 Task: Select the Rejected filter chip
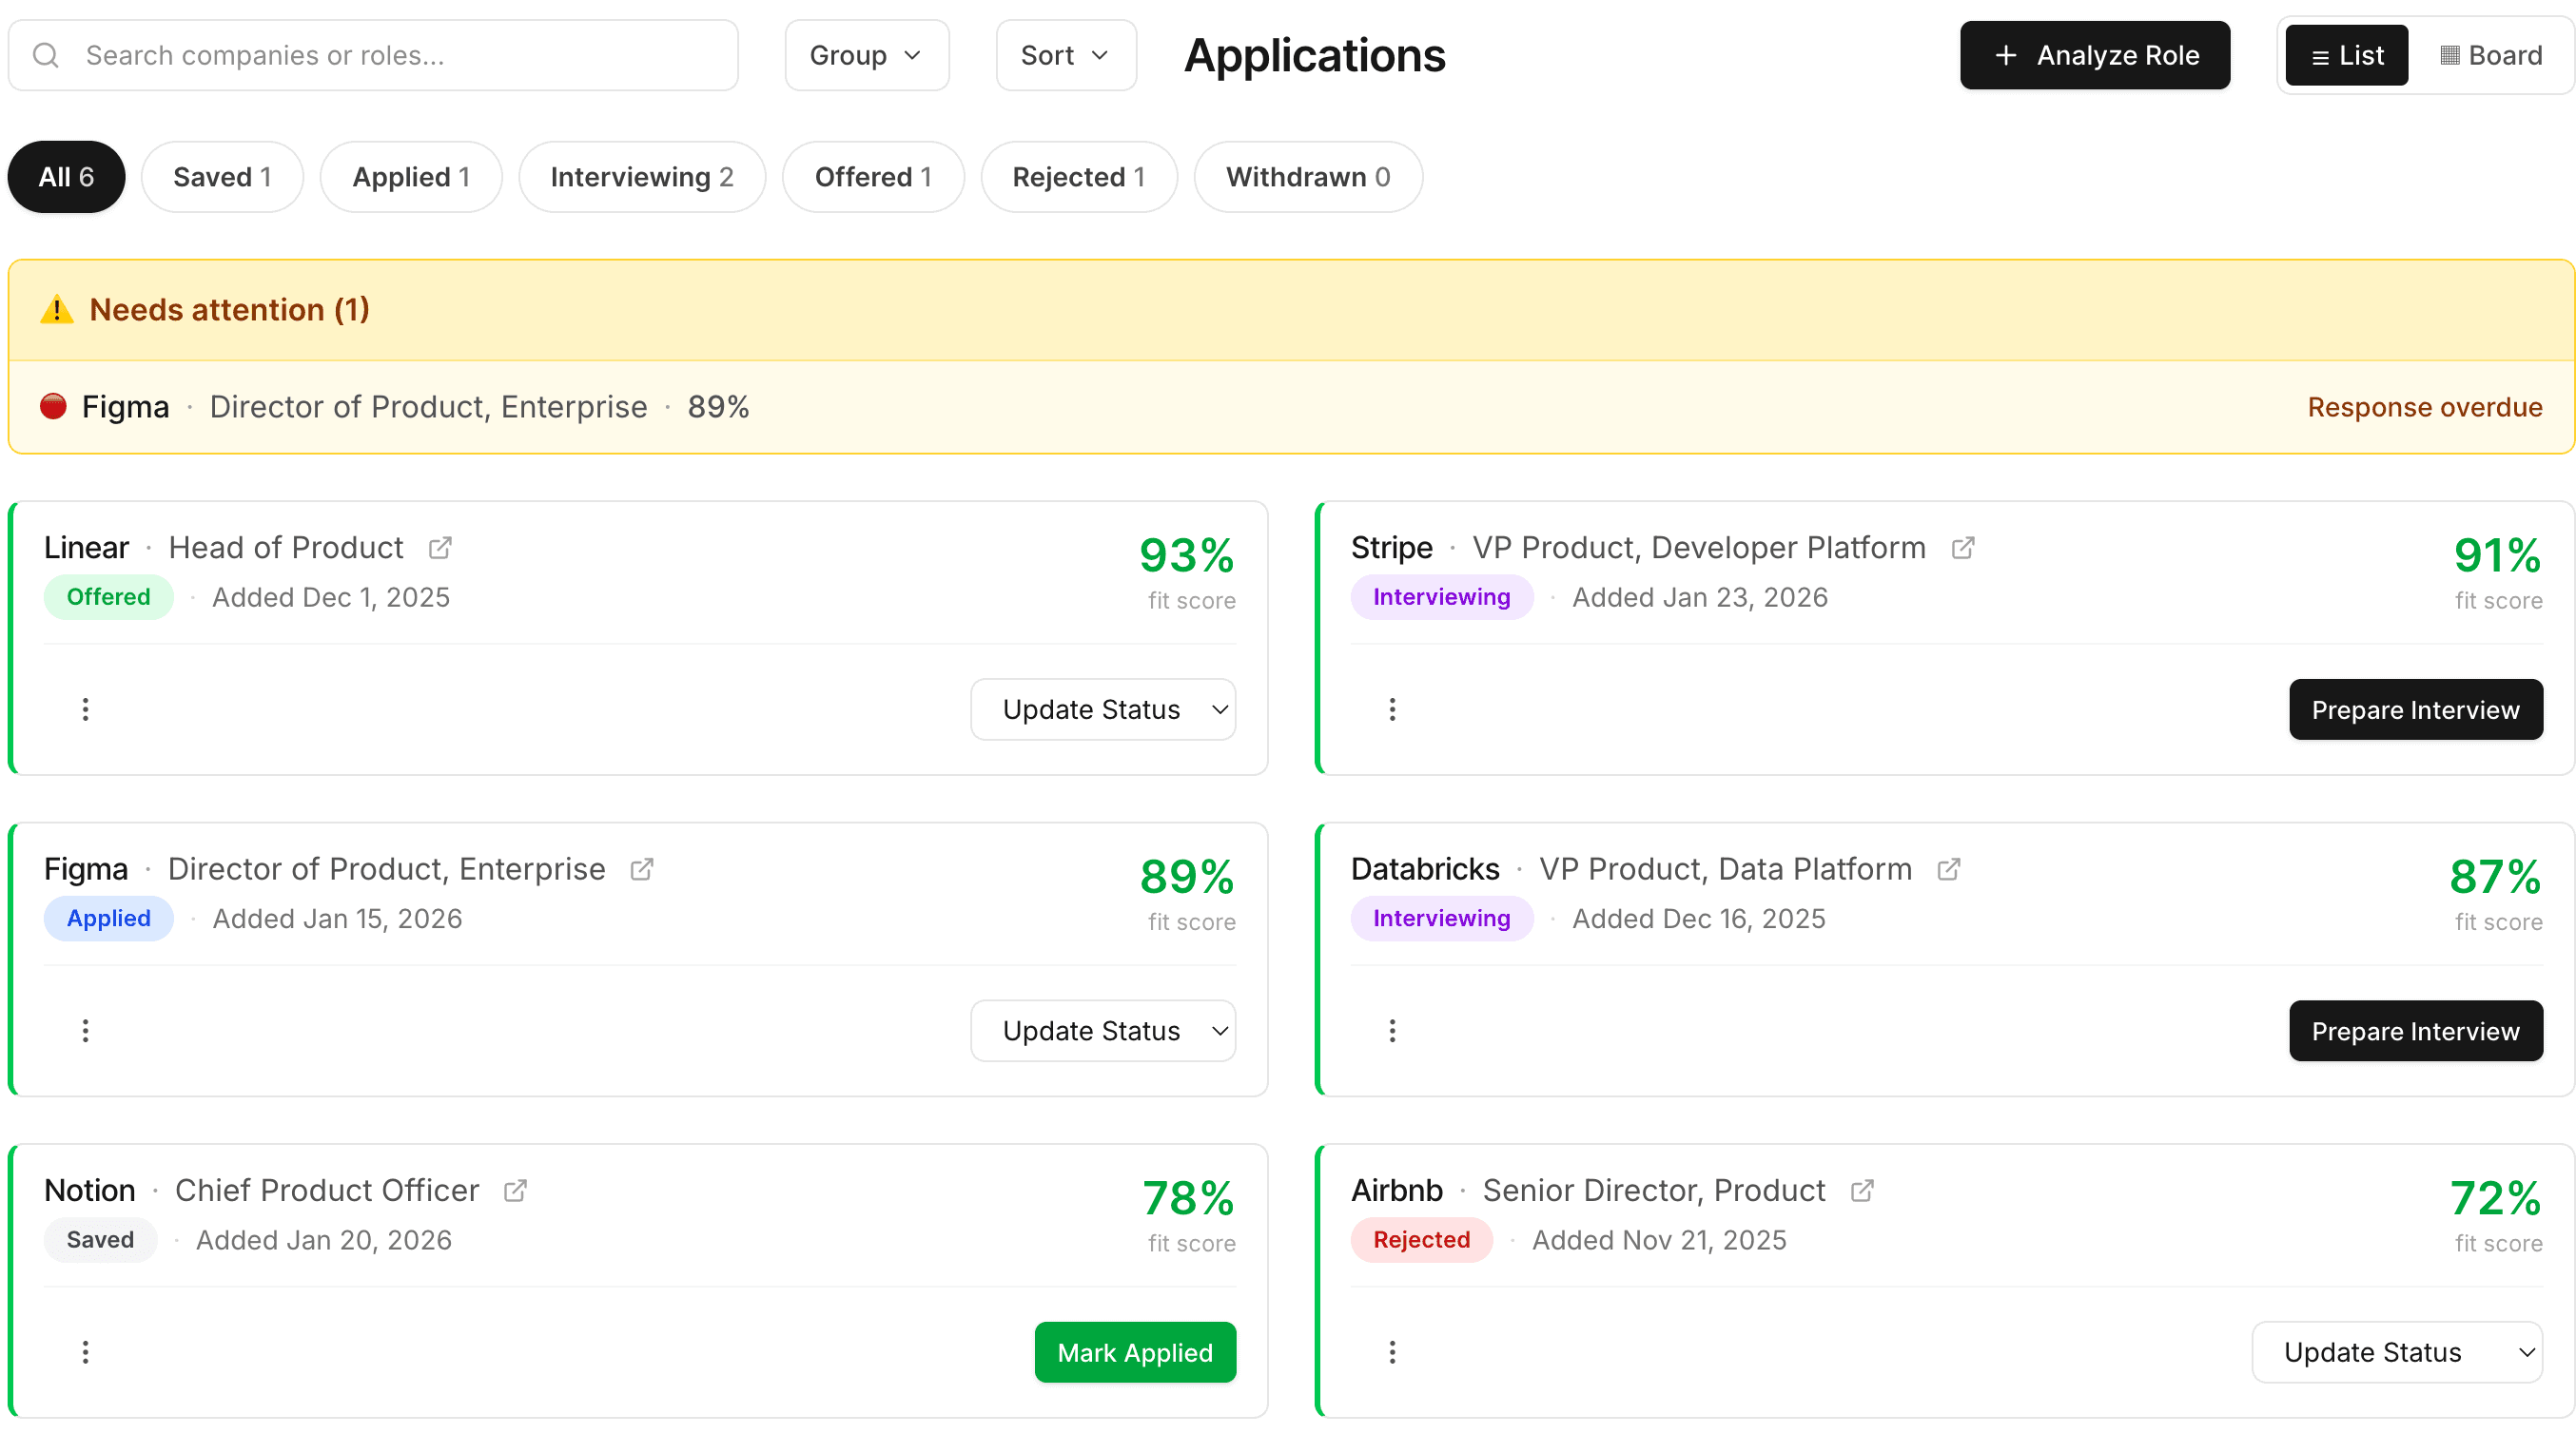tap(1079, 177)
